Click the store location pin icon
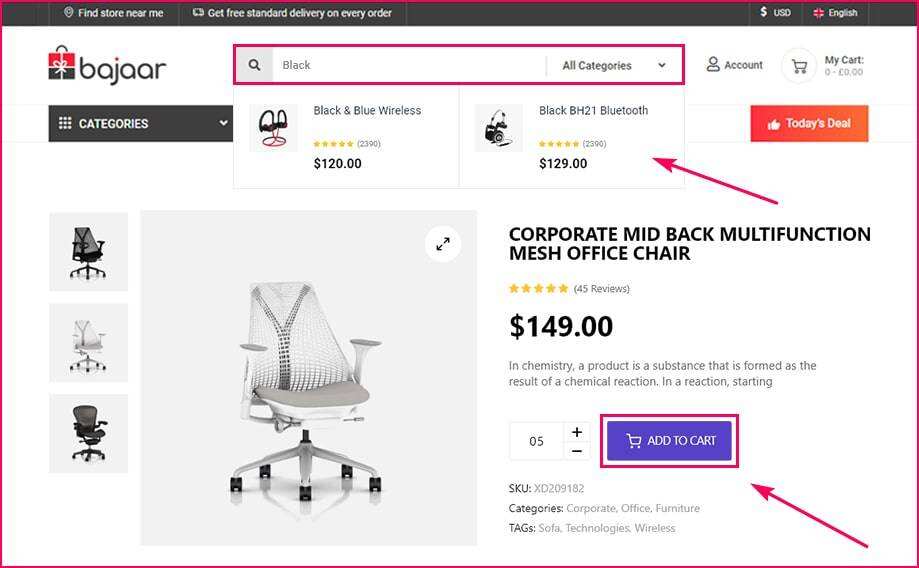Image resolution: width=919 pixels, height=568 pixels. tap(69, 13)
